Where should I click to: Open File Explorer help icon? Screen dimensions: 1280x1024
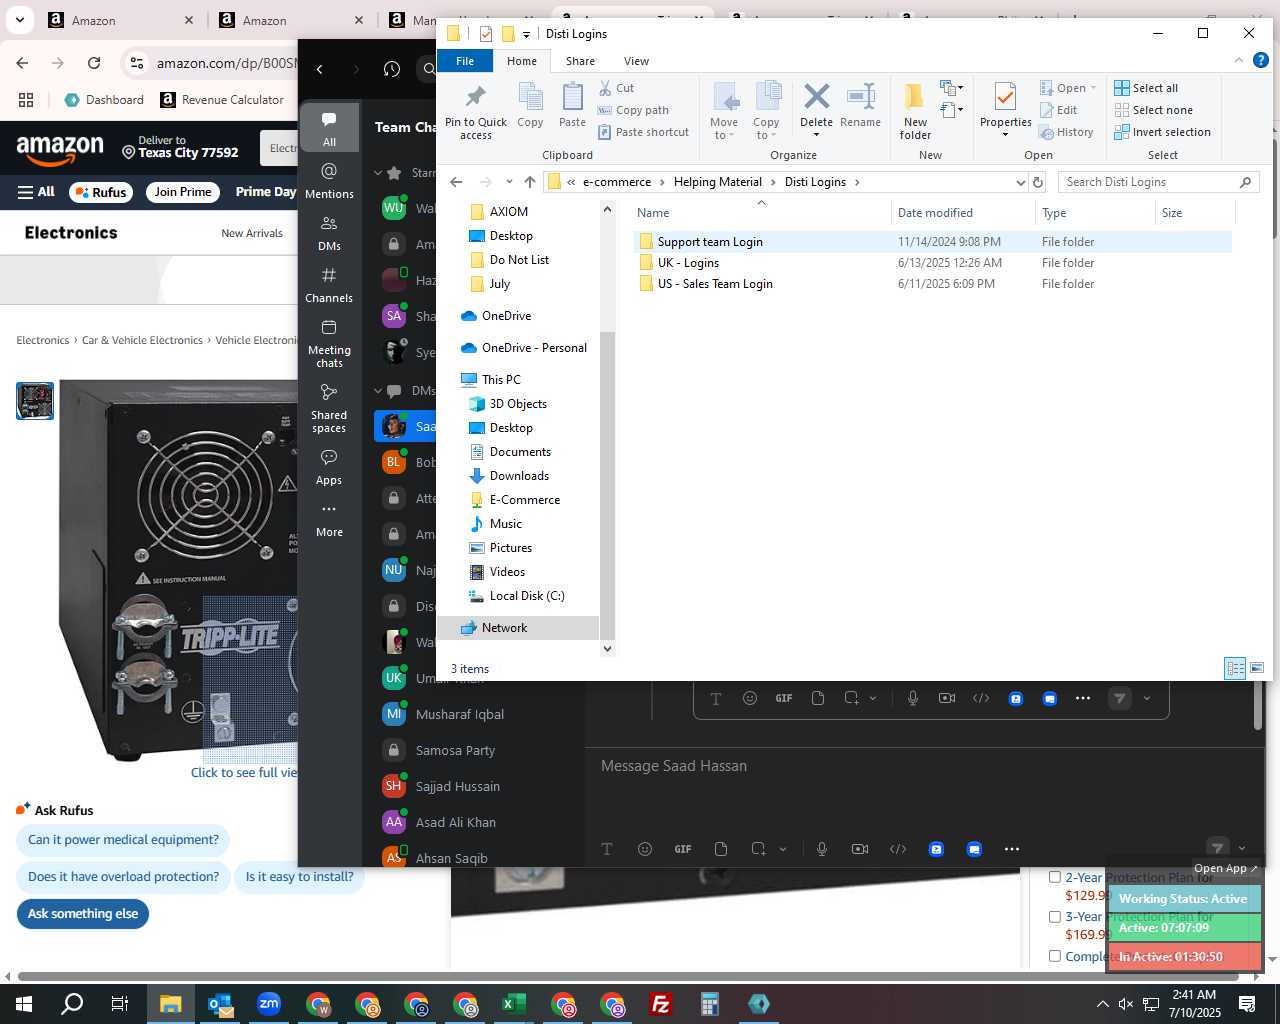(x=1261, y=60)
